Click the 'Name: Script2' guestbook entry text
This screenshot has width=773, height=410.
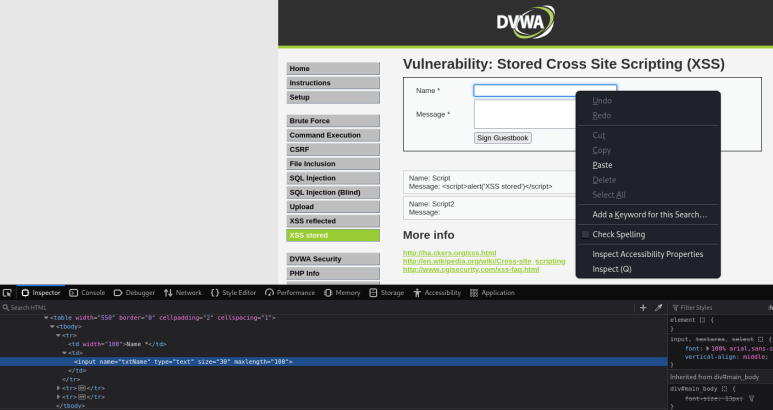coord(431,204)
